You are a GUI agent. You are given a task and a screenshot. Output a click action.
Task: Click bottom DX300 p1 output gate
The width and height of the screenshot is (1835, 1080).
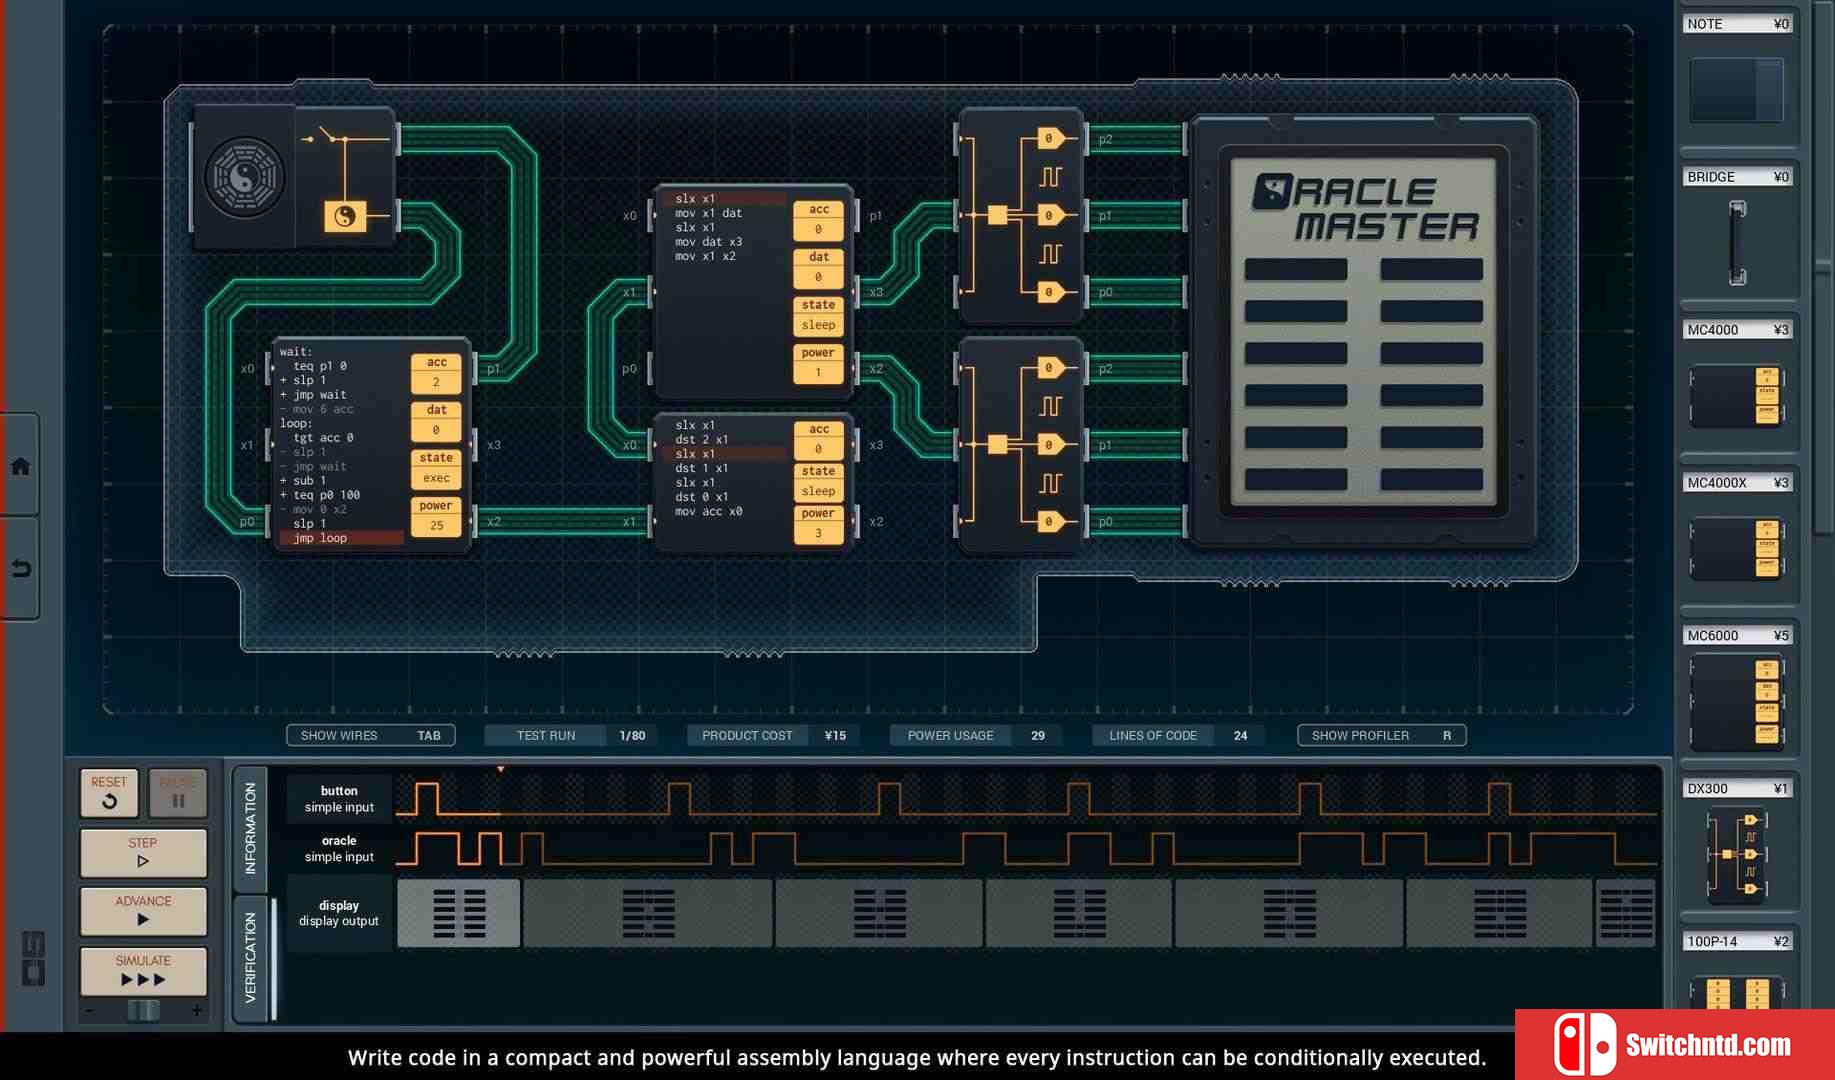[1050, 445]
